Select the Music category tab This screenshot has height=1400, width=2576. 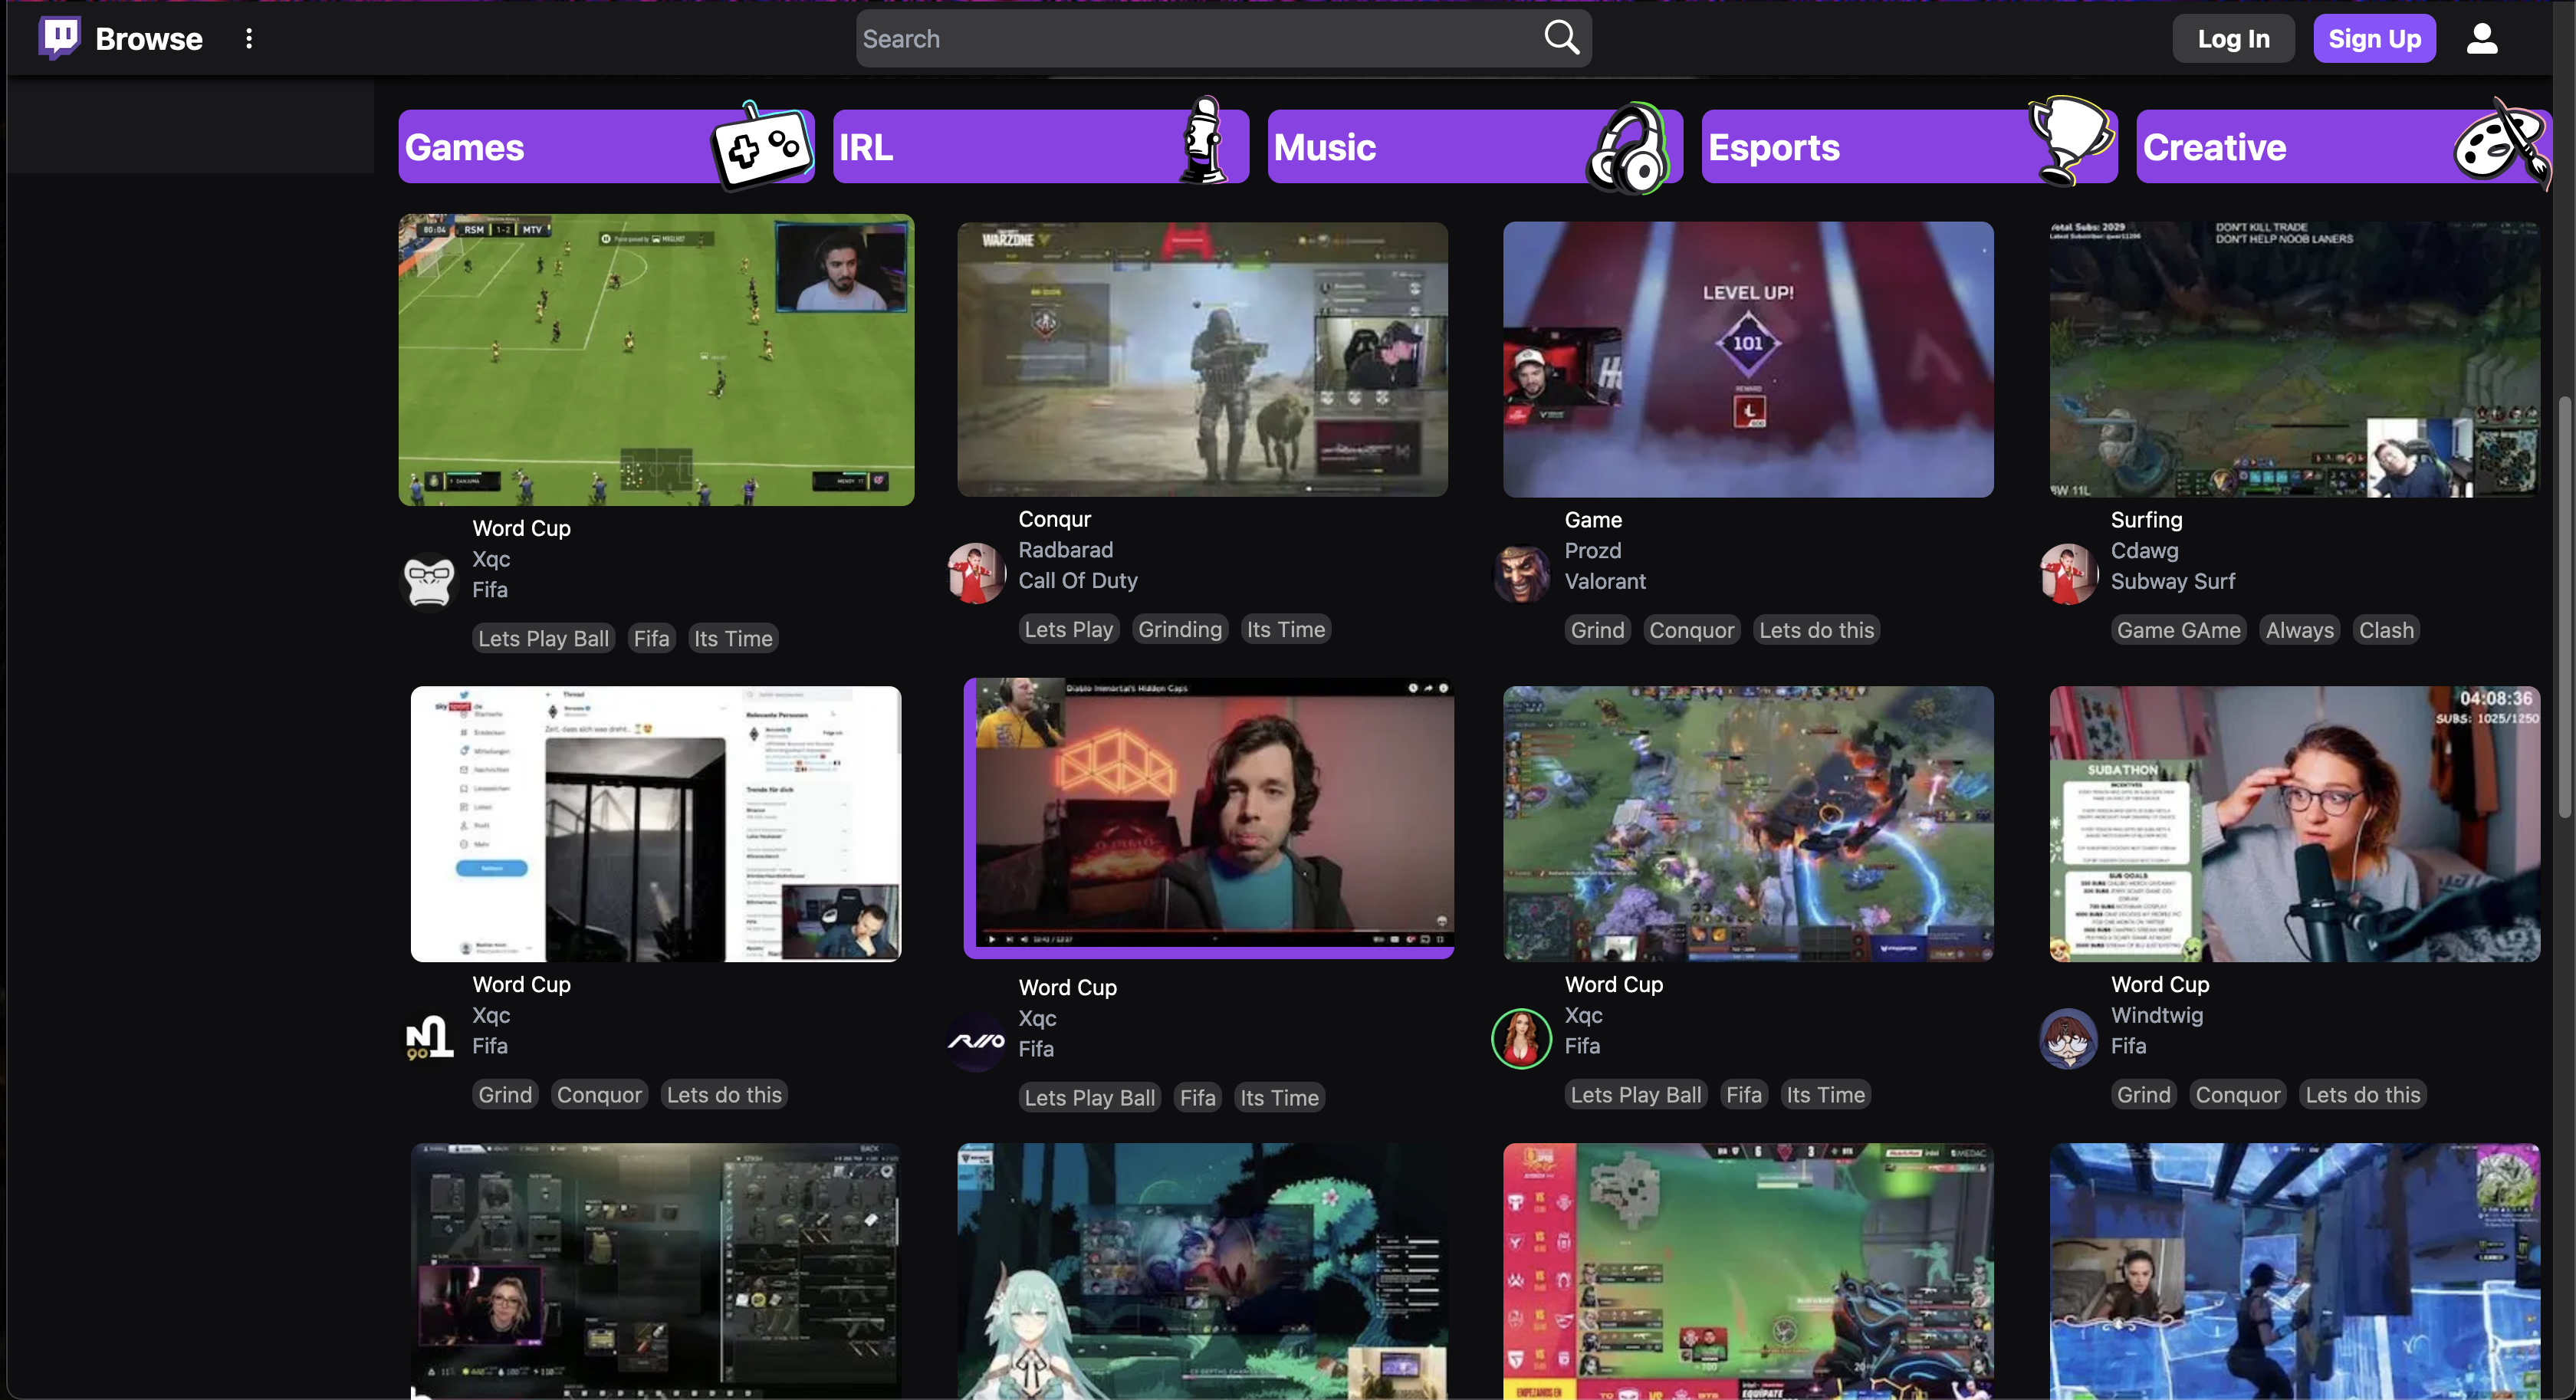click(x=1475, y=147)
